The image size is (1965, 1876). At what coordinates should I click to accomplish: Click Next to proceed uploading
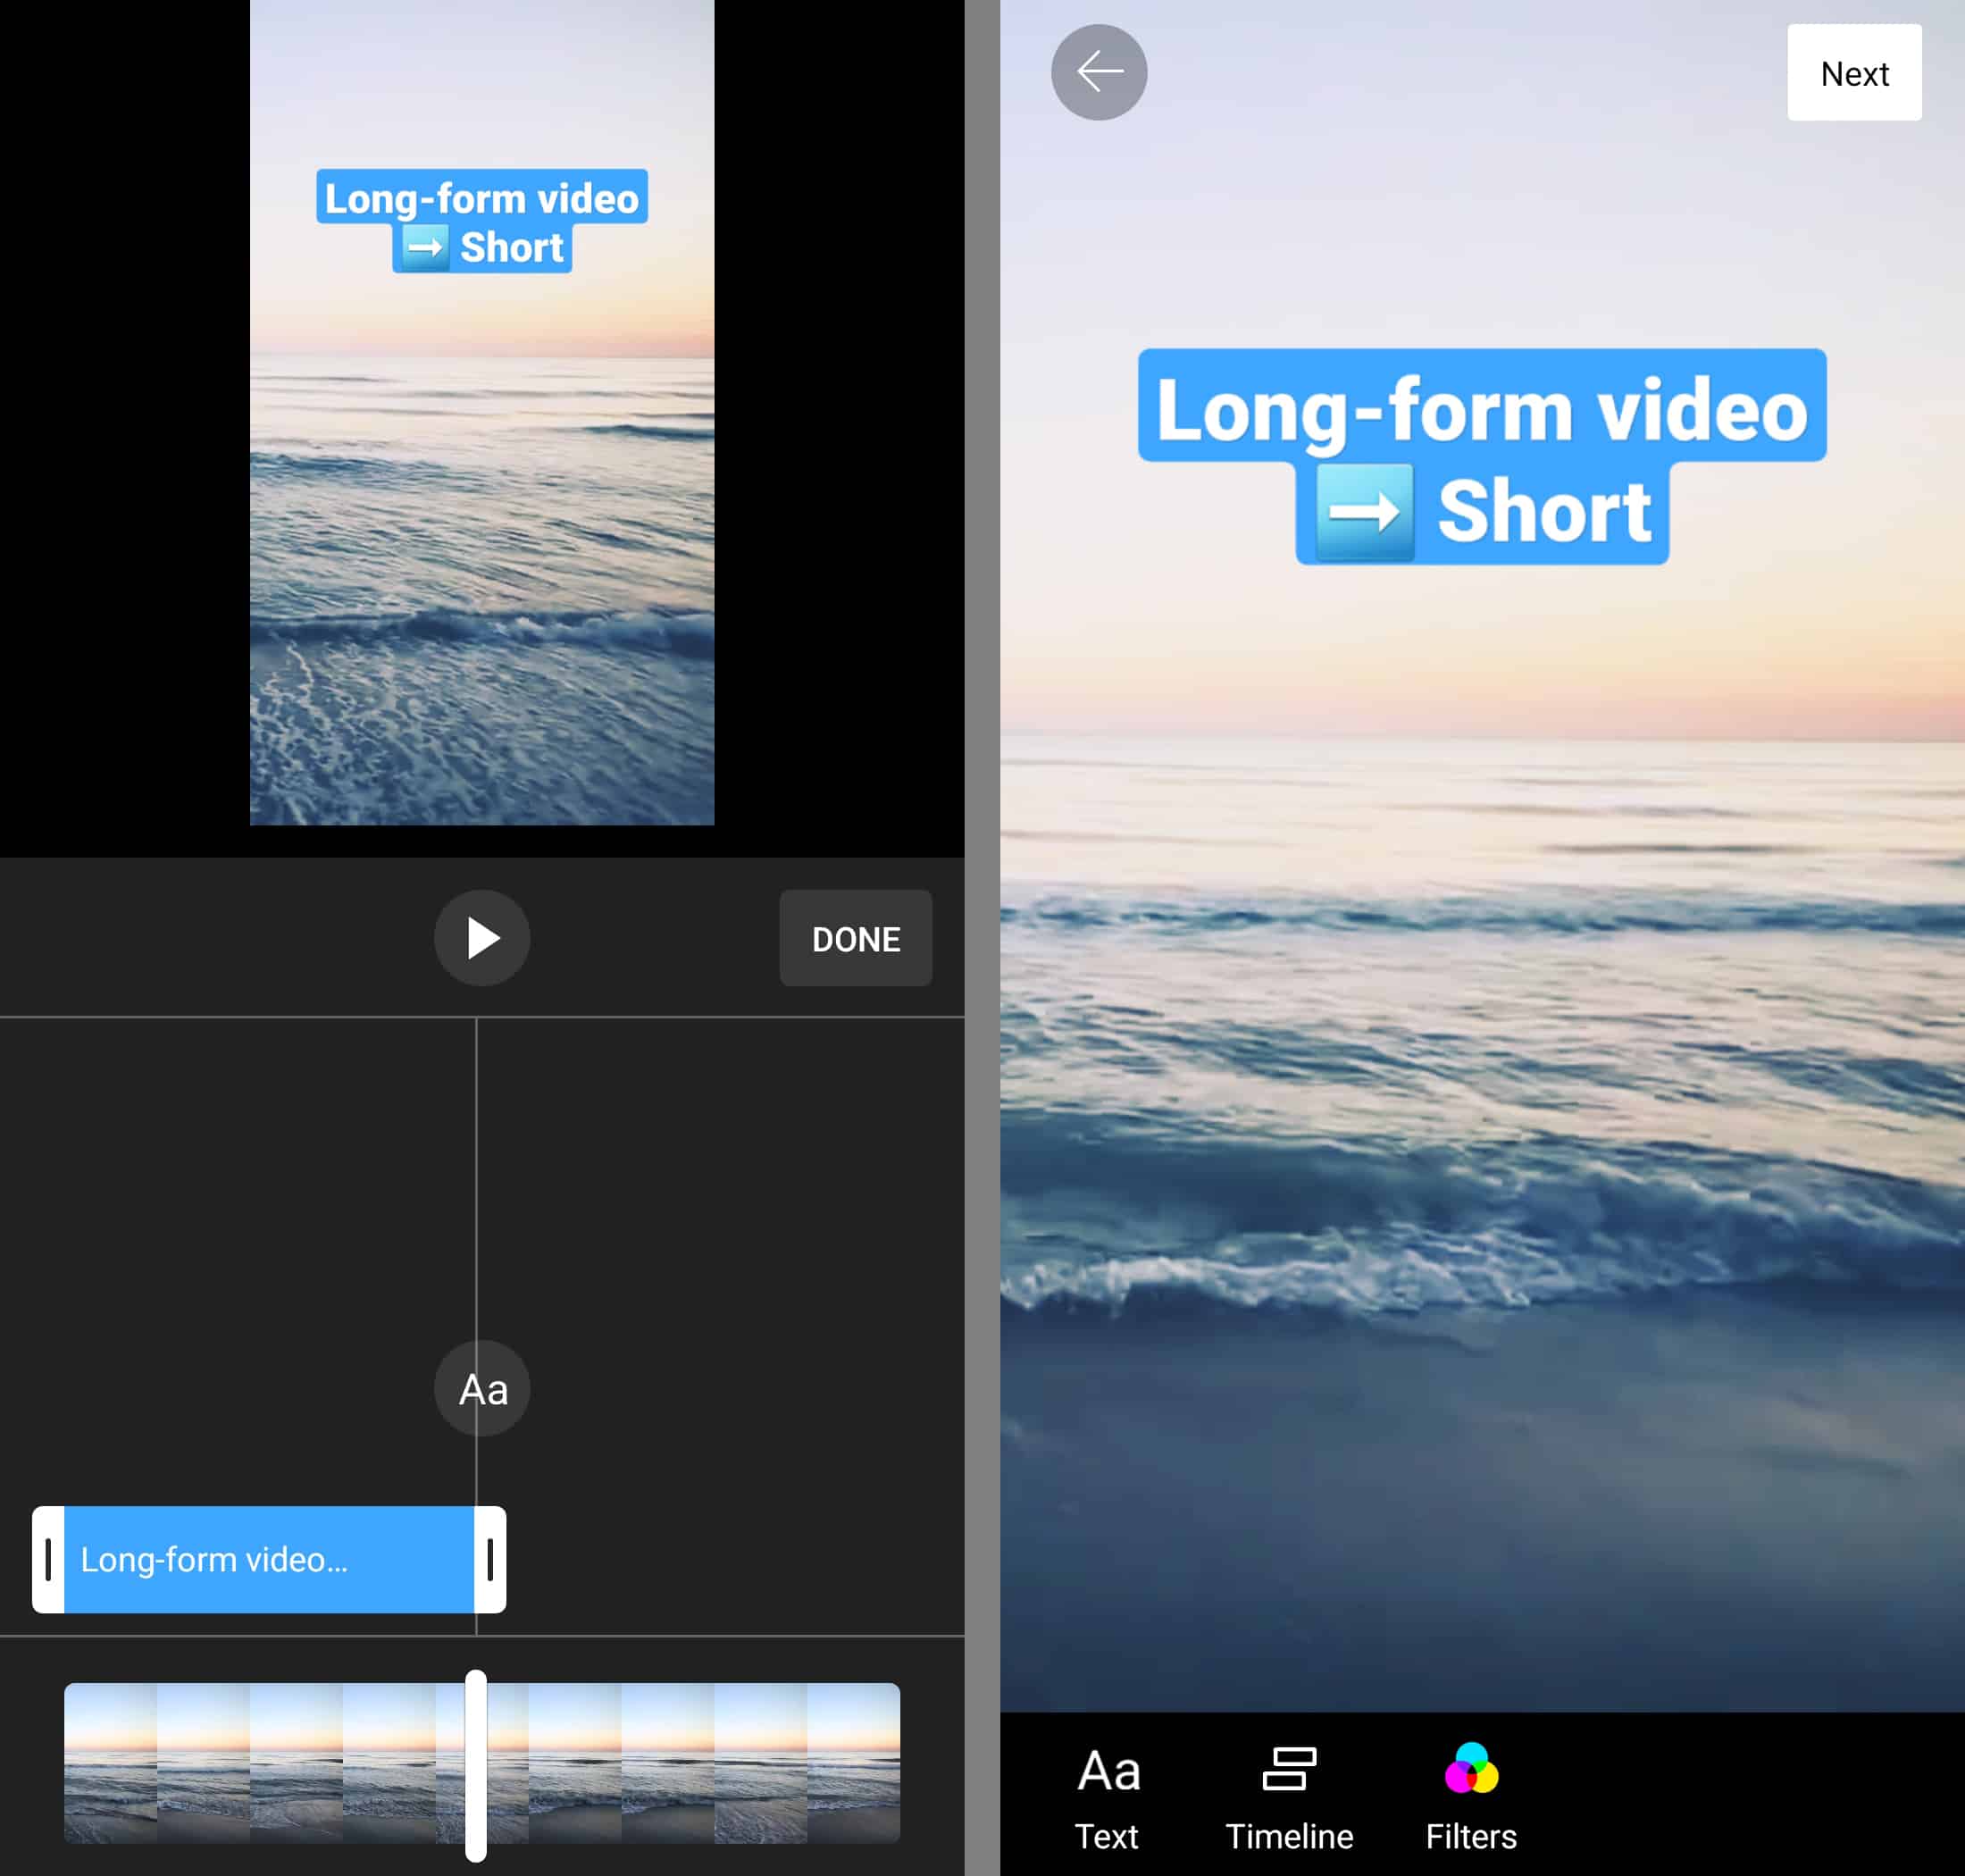click(x=1854, y=72)
